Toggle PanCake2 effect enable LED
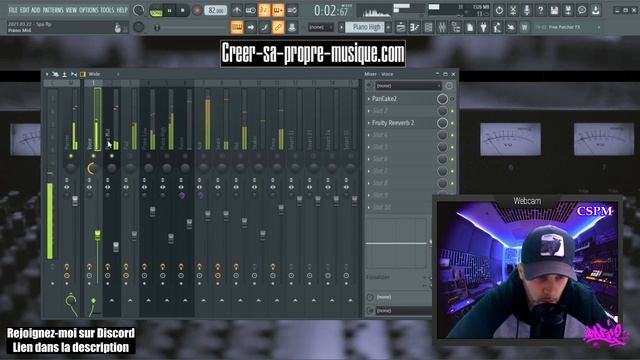Image resolution: width=640 pixels, height=360 pixels. point(452,99)
